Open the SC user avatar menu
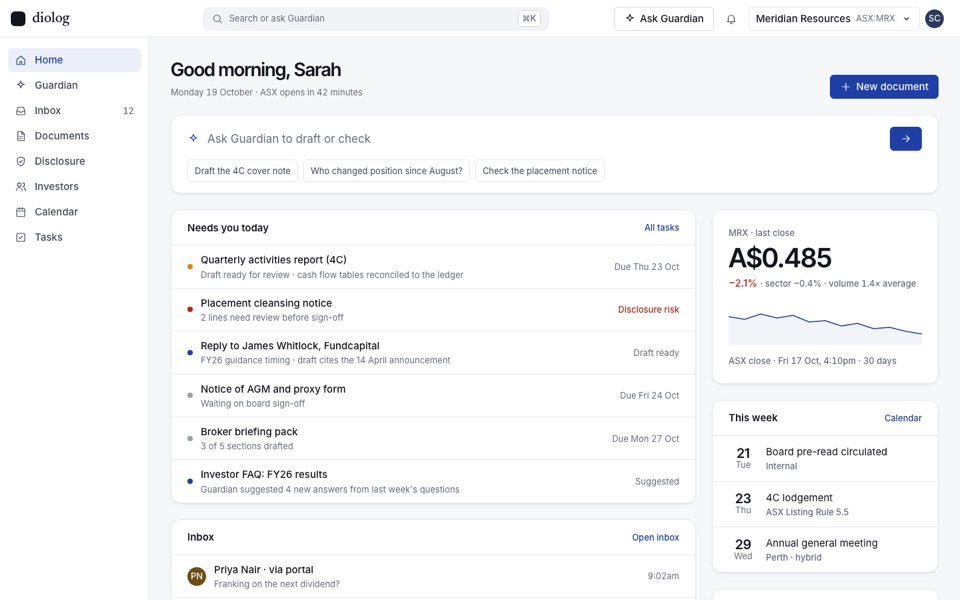Screen dimensions: 960x600 pos(934,18)
